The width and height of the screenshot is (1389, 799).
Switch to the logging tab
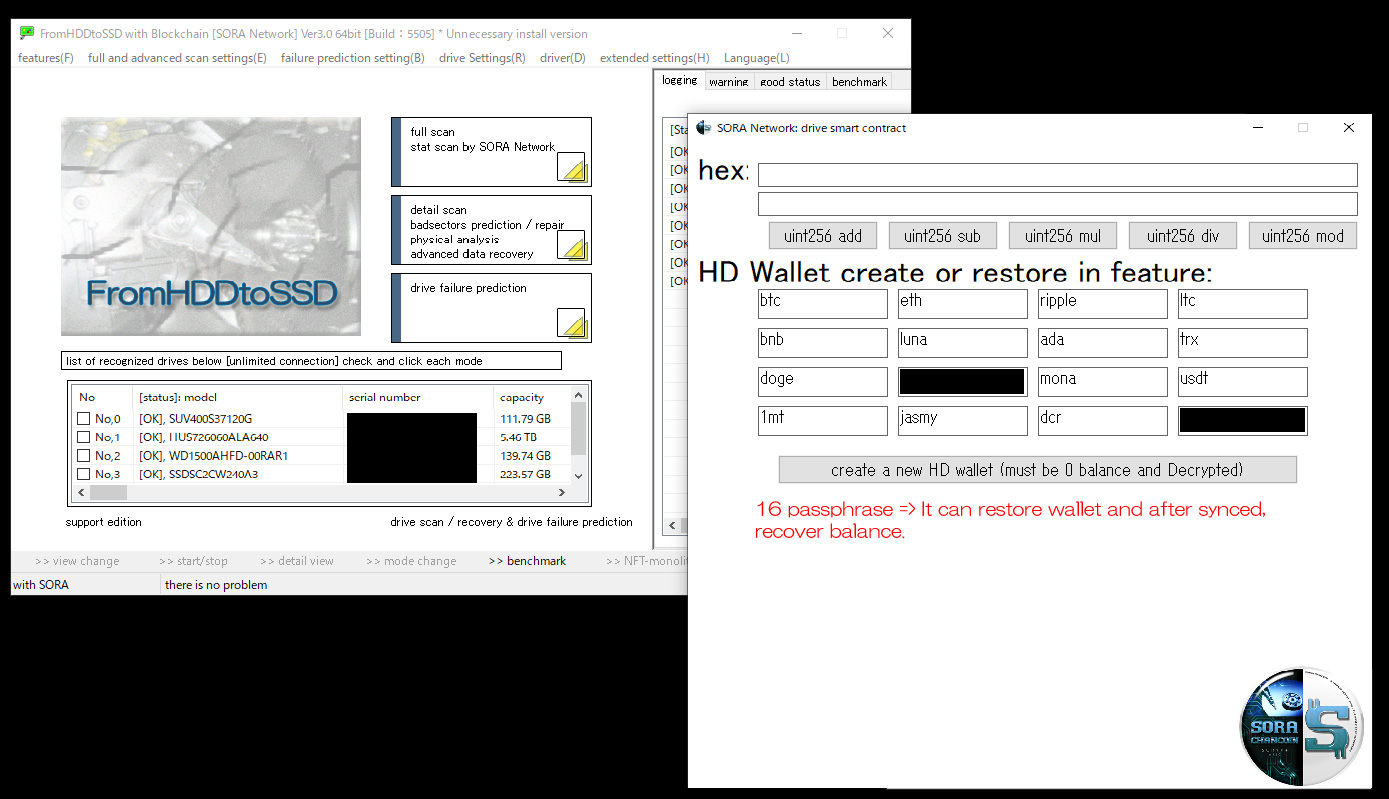(x=680, y=81)
